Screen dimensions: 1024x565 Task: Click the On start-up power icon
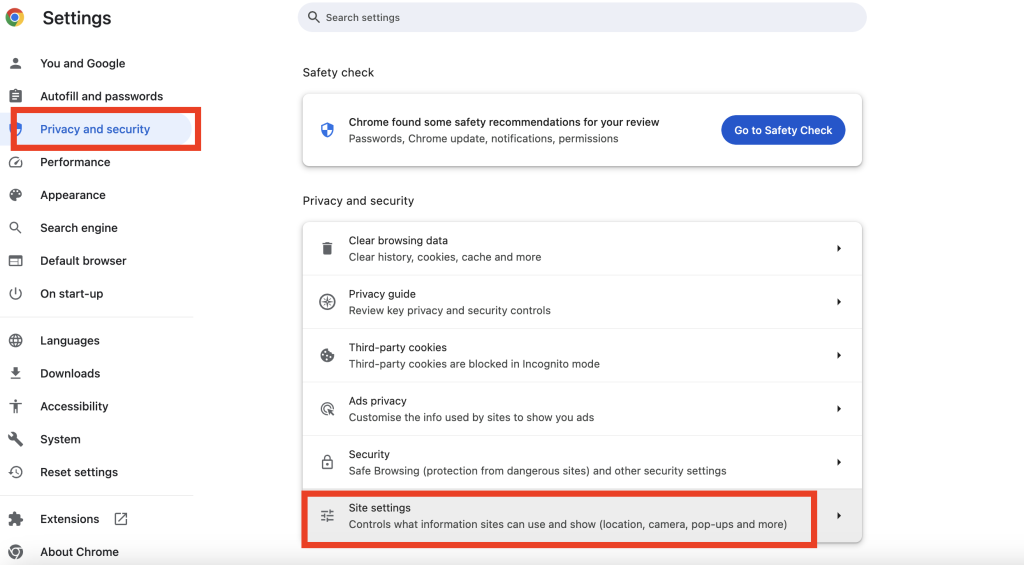click(16, 293)
